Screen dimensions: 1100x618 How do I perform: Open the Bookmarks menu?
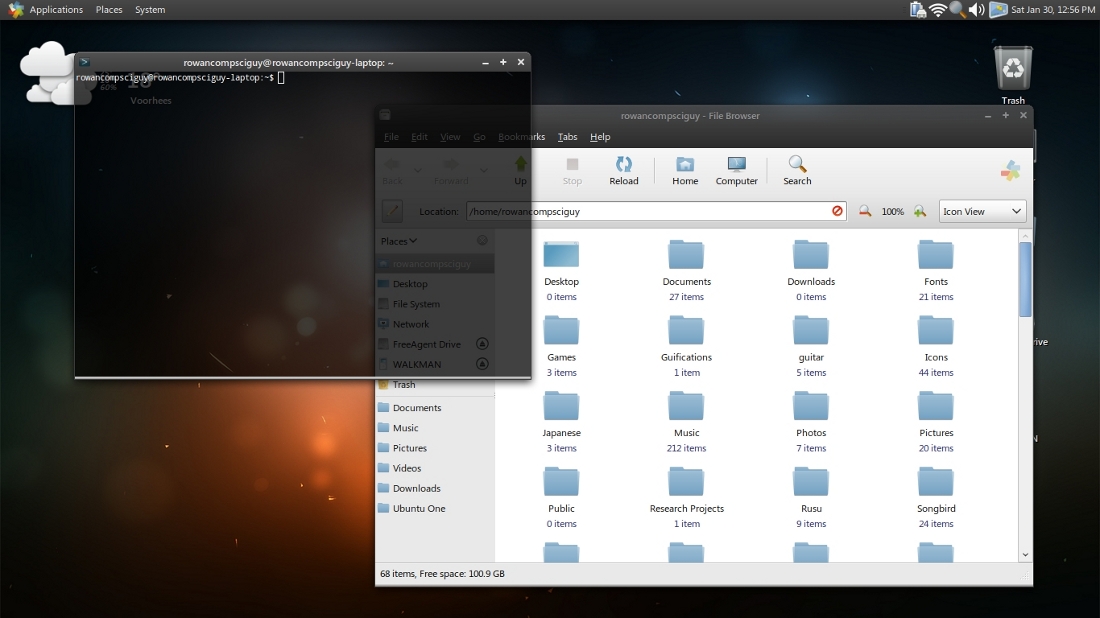521,137
